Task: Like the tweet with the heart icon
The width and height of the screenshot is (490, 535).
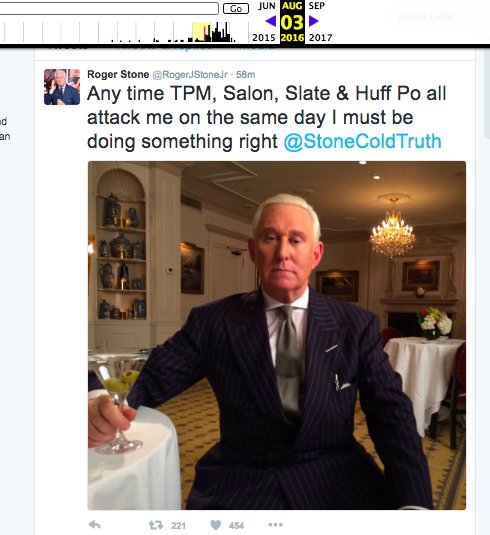Action: (216, 525)
